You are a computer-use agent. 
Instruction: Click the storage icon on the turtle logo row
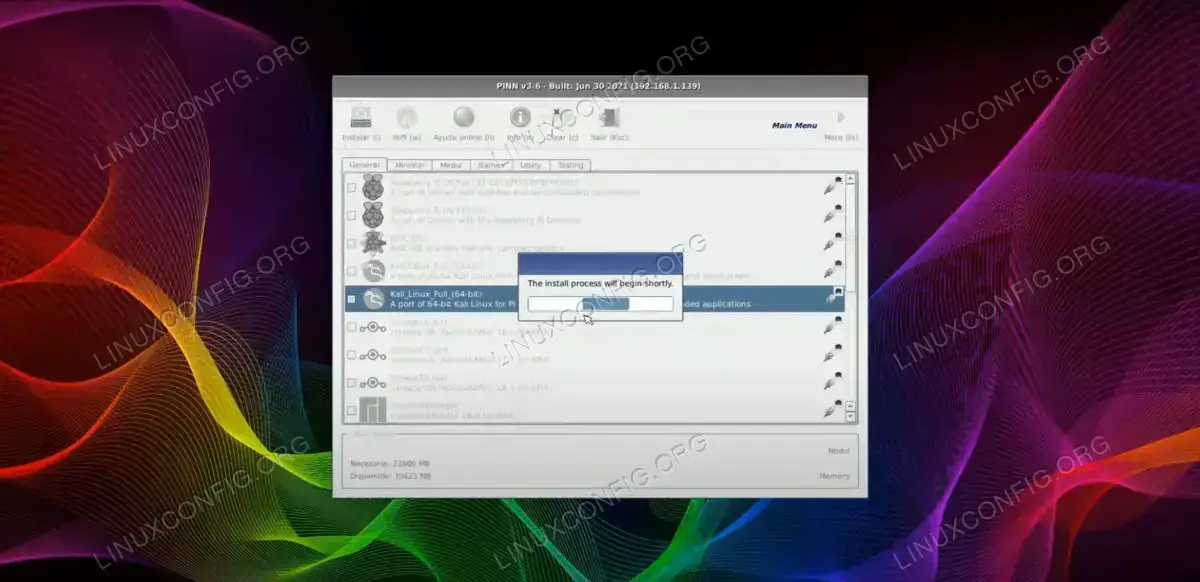pyautogui.click(x=832, y=241)
